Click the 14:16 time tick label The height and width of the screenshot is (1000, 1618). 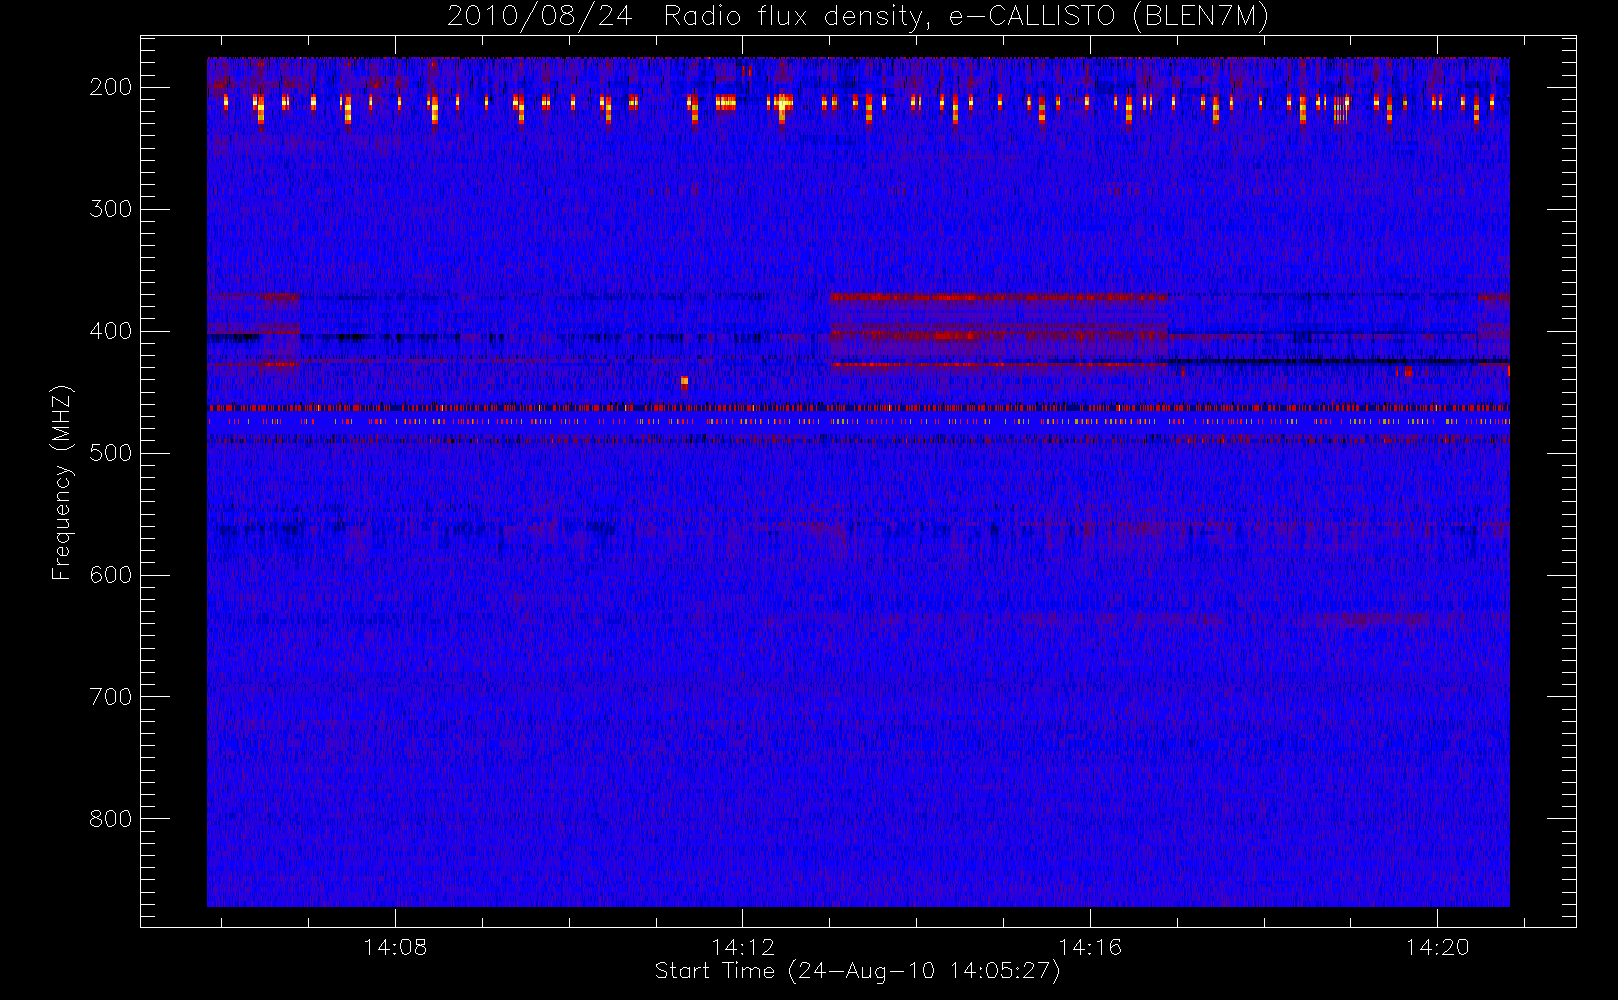pyautogui.click(x=1090, y=947)
